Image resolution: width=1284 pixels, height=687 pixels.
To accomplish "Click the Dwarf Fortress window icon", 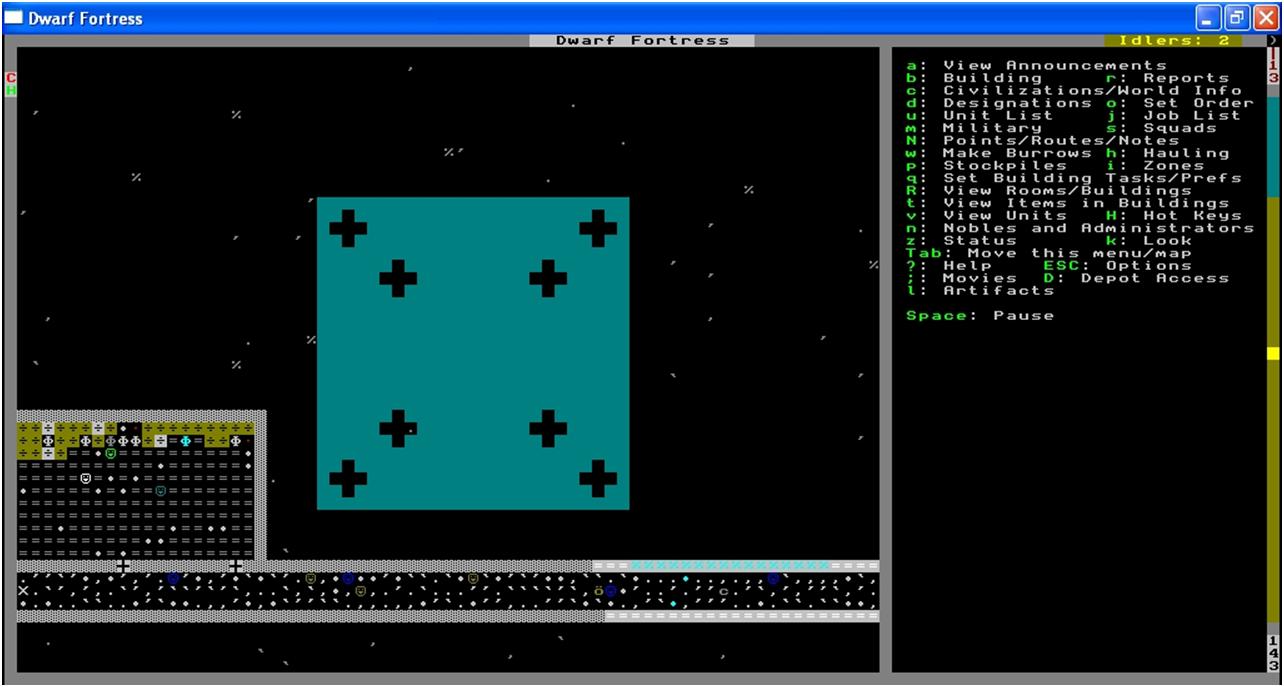I will (14, 18).
